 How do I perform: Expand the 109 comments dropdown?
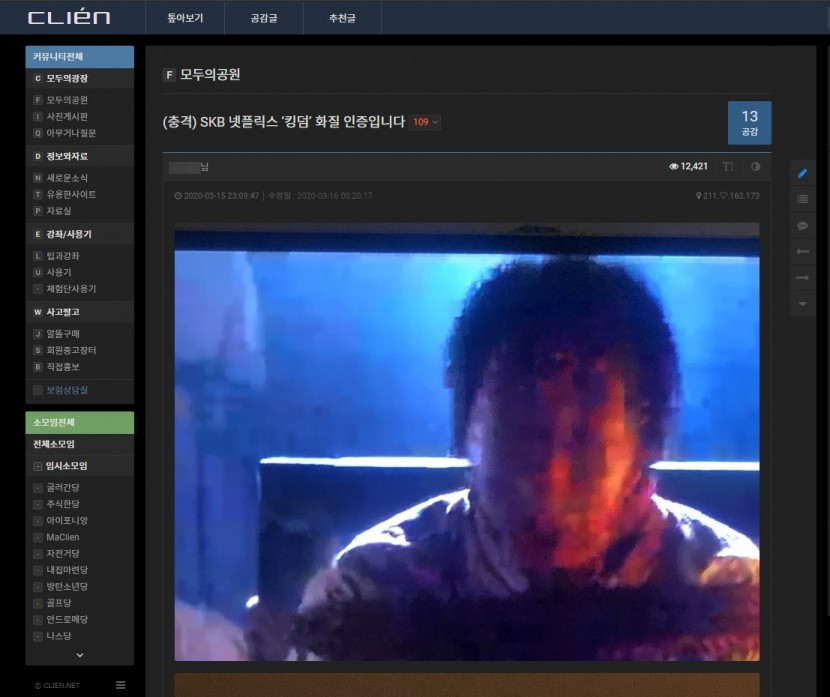tap(425, 122)
